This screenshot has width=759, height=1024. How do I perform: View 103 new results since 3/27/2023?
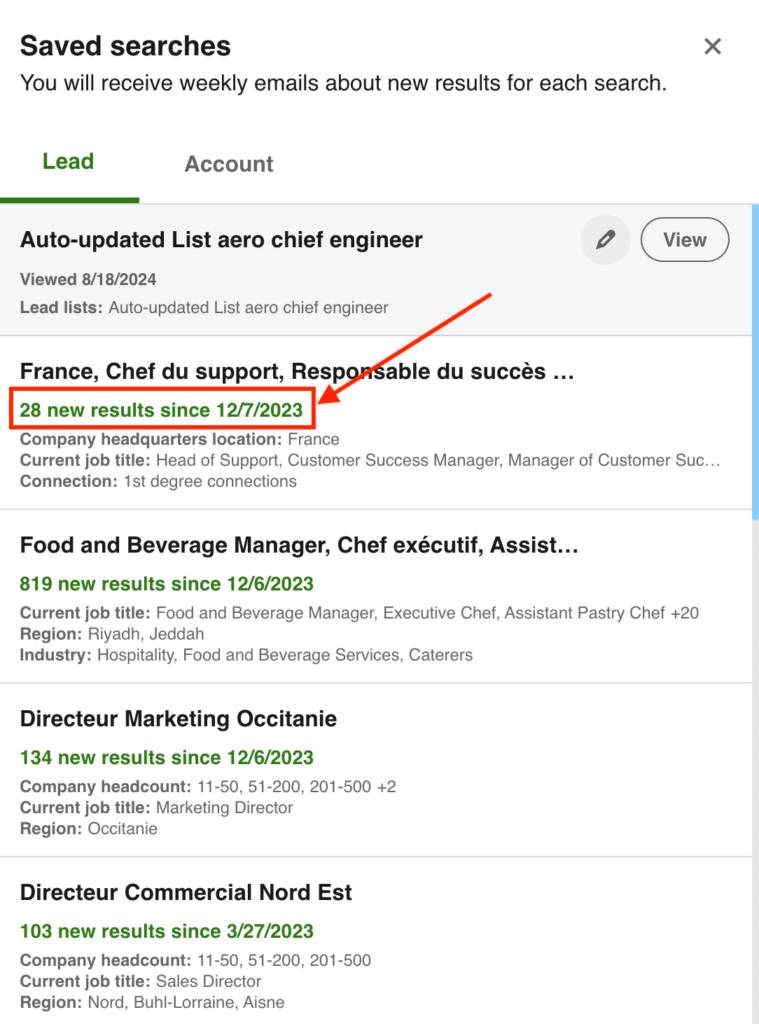click(x=166, y=931)
